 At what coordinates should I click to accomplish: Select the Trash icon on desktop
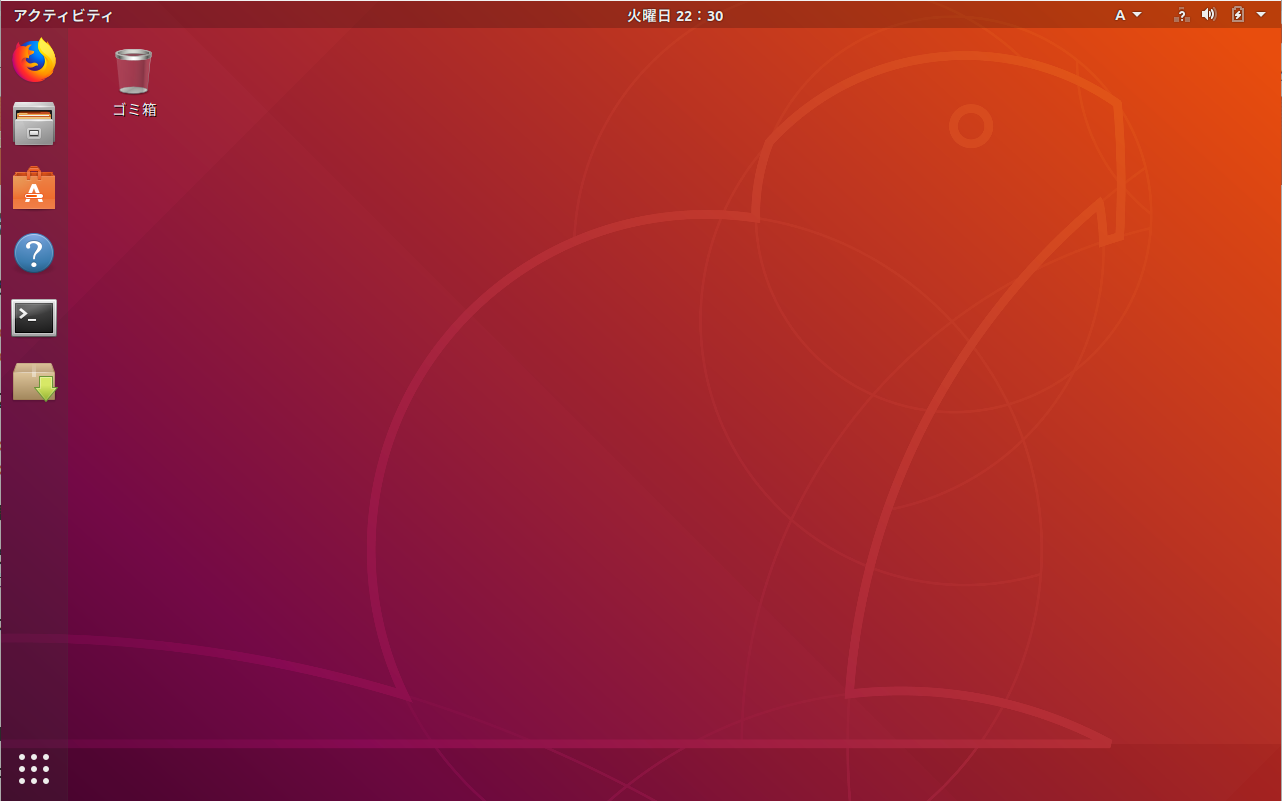[134, 71]
